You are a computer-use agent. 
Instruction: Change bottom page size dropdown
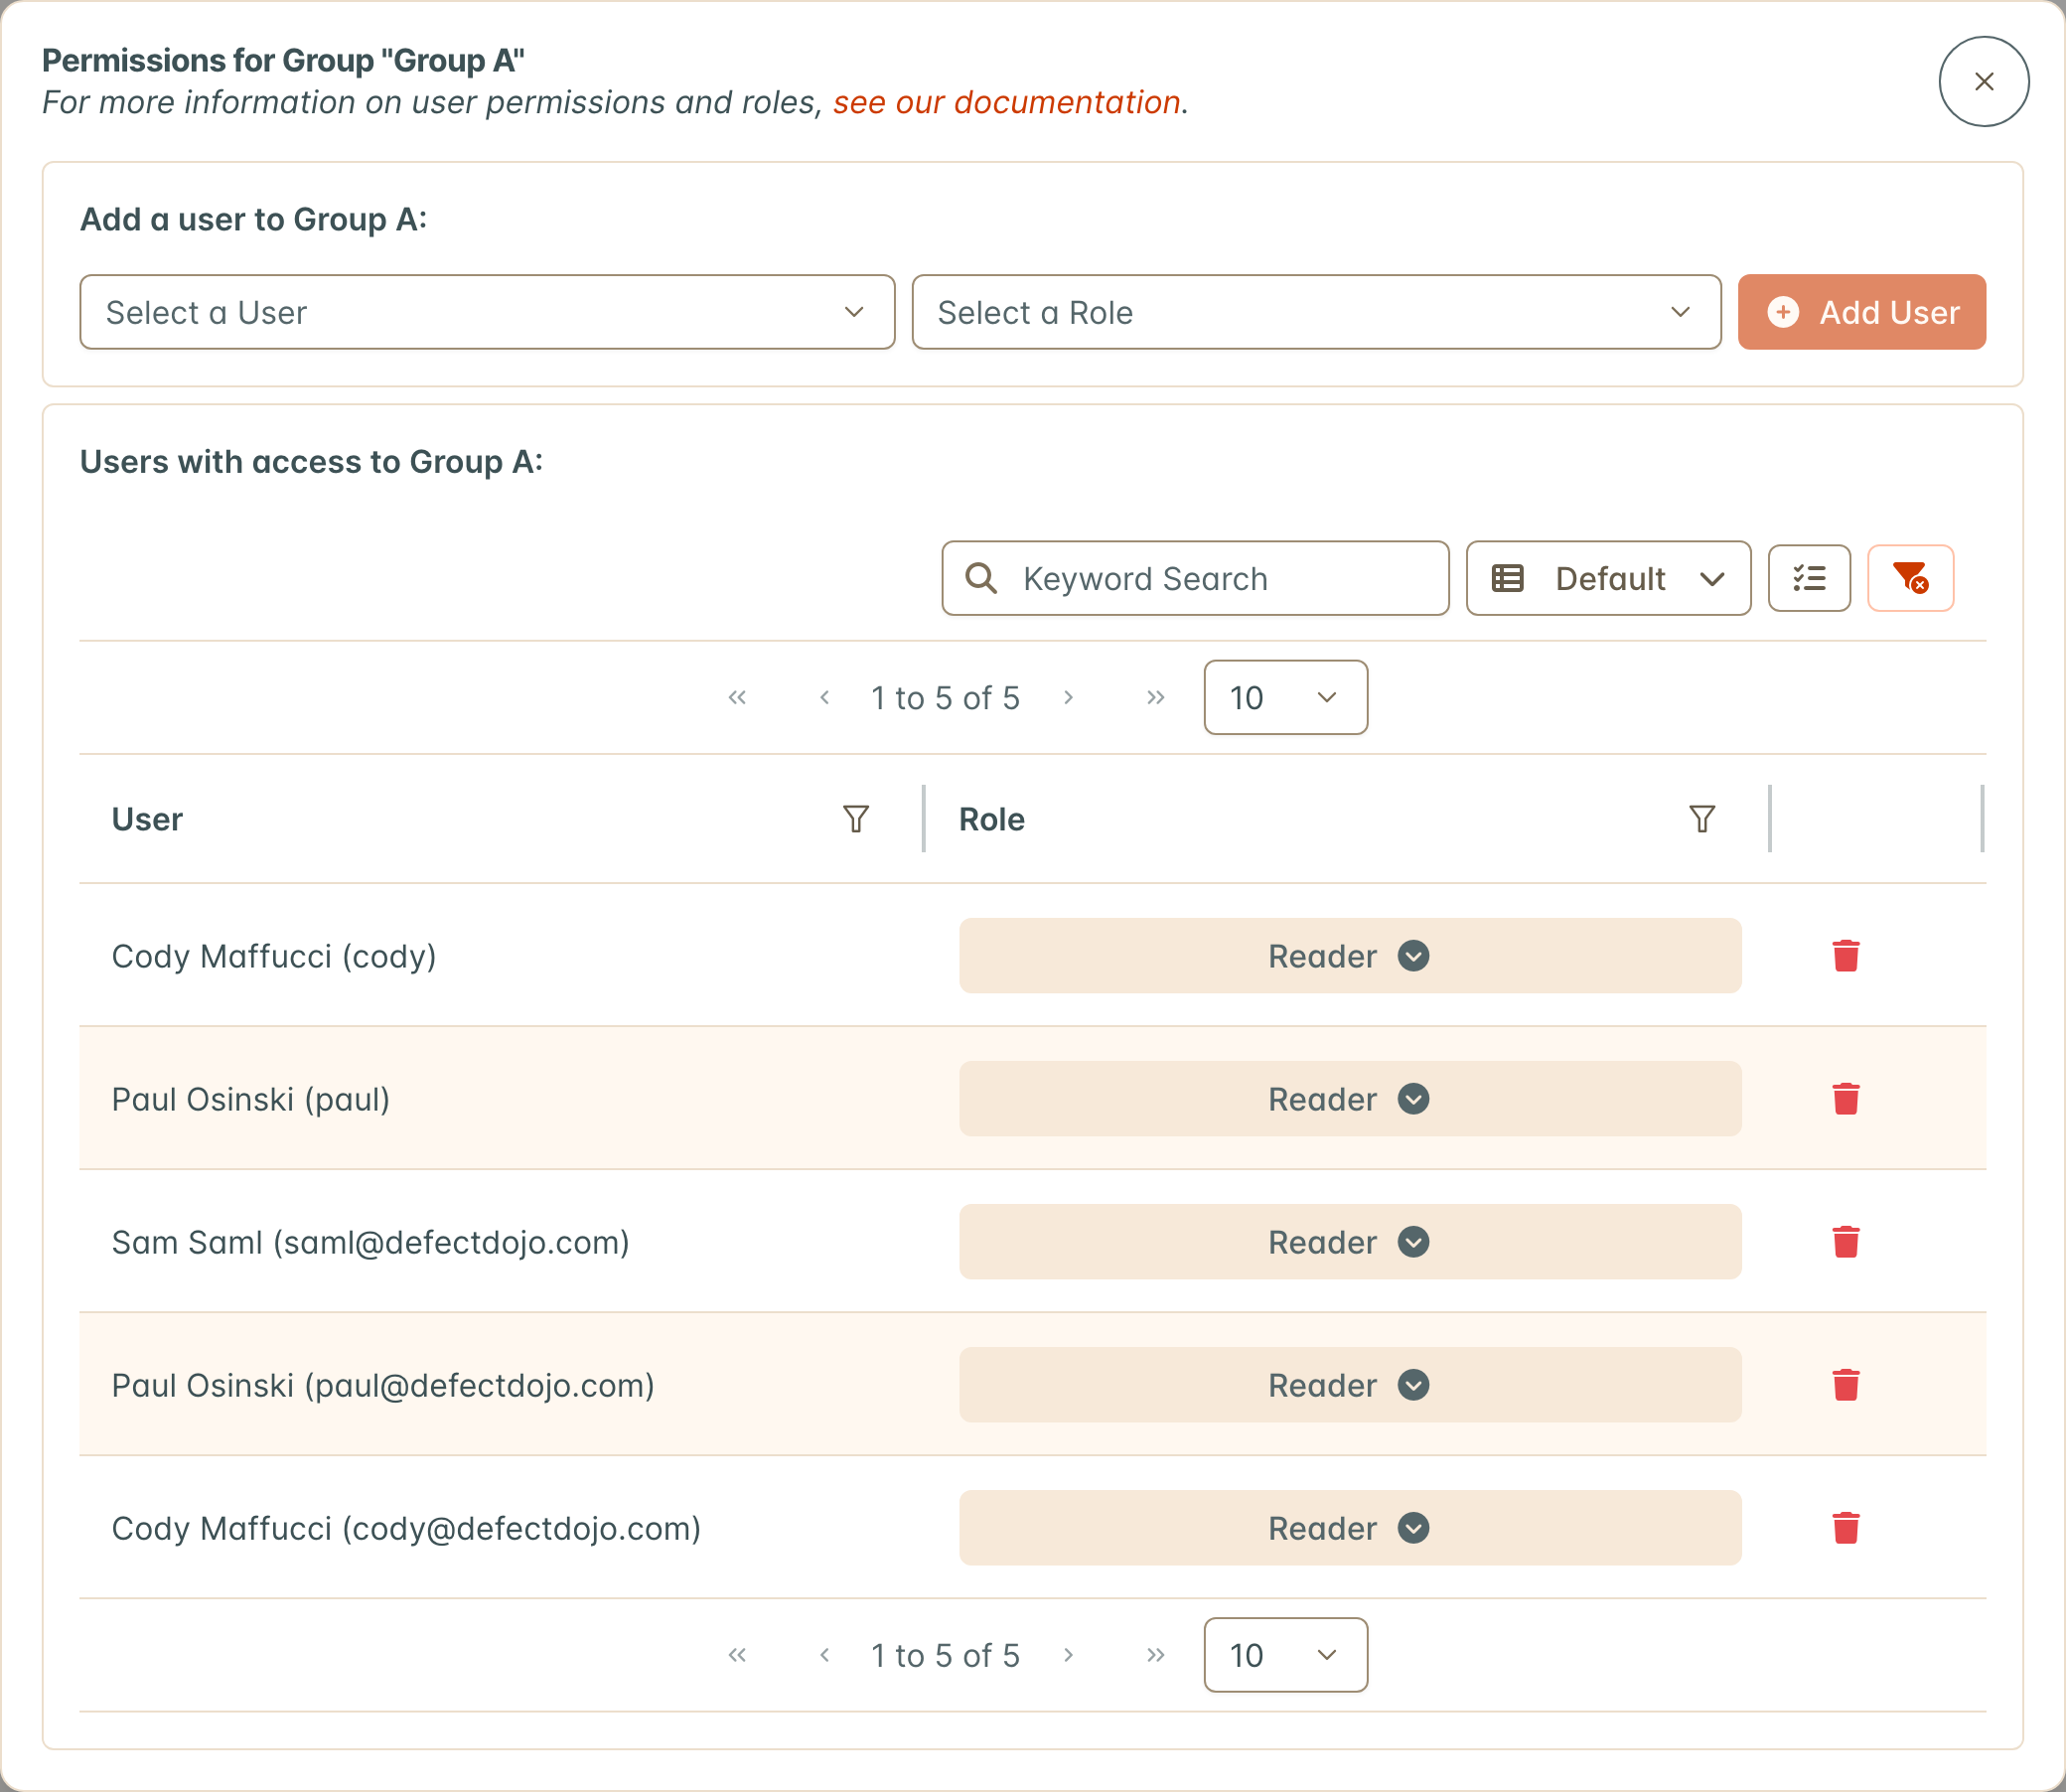click(1285, 1655)
